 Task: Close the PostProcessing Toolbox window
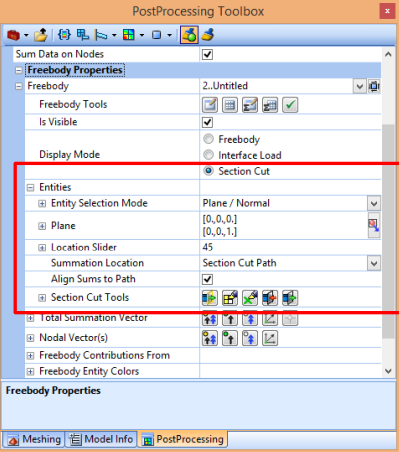(x=387, y=11)
